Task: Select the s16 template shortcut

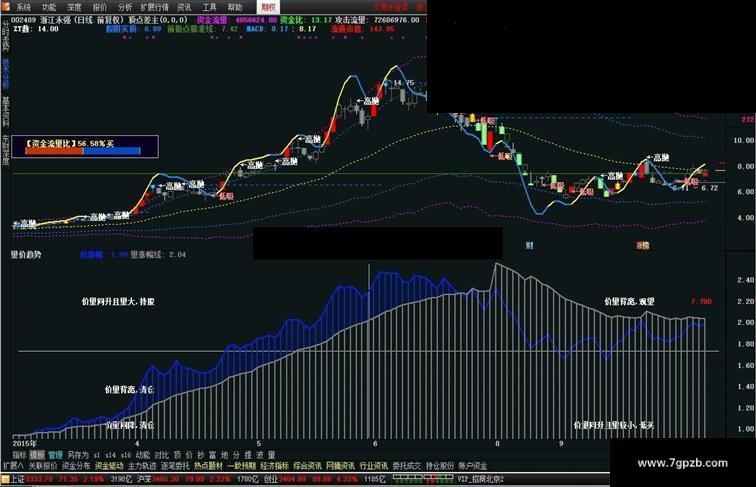Action: pos(126,455)
